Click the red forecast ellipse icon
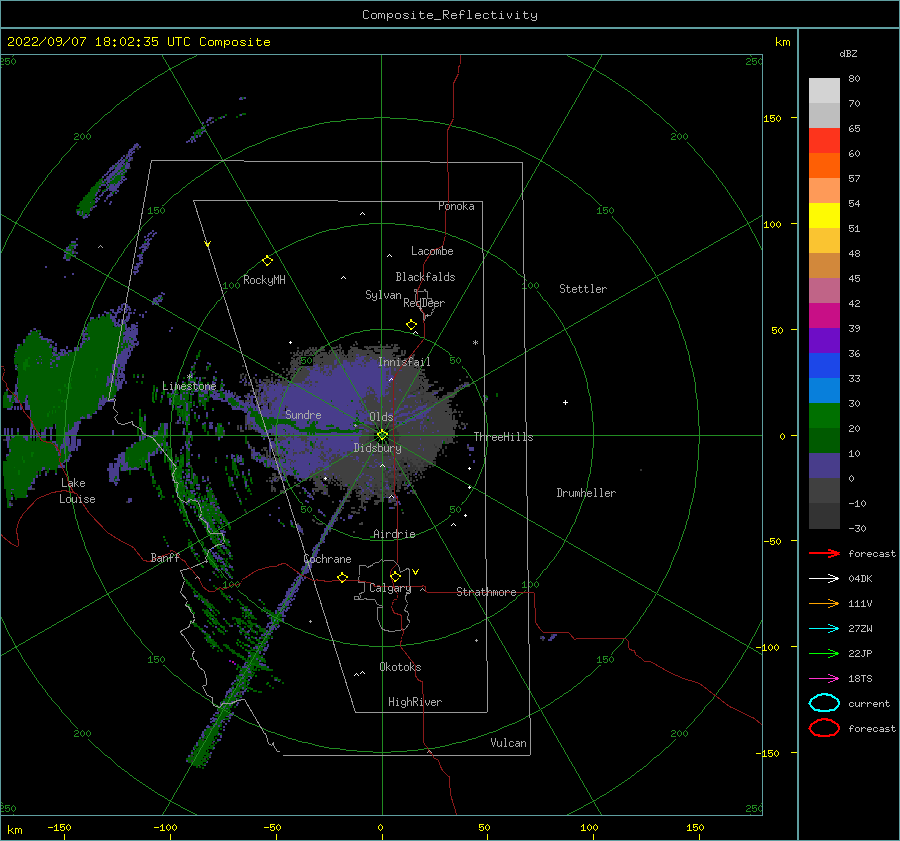The height and width of the screenshot is (841, 900). 824,728
